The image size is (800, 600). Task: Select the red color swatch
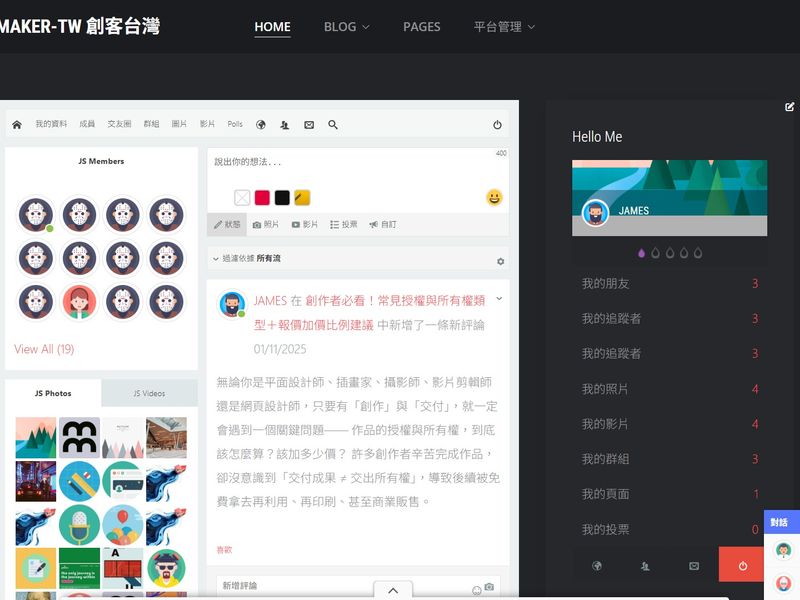[x=262, y=197]
